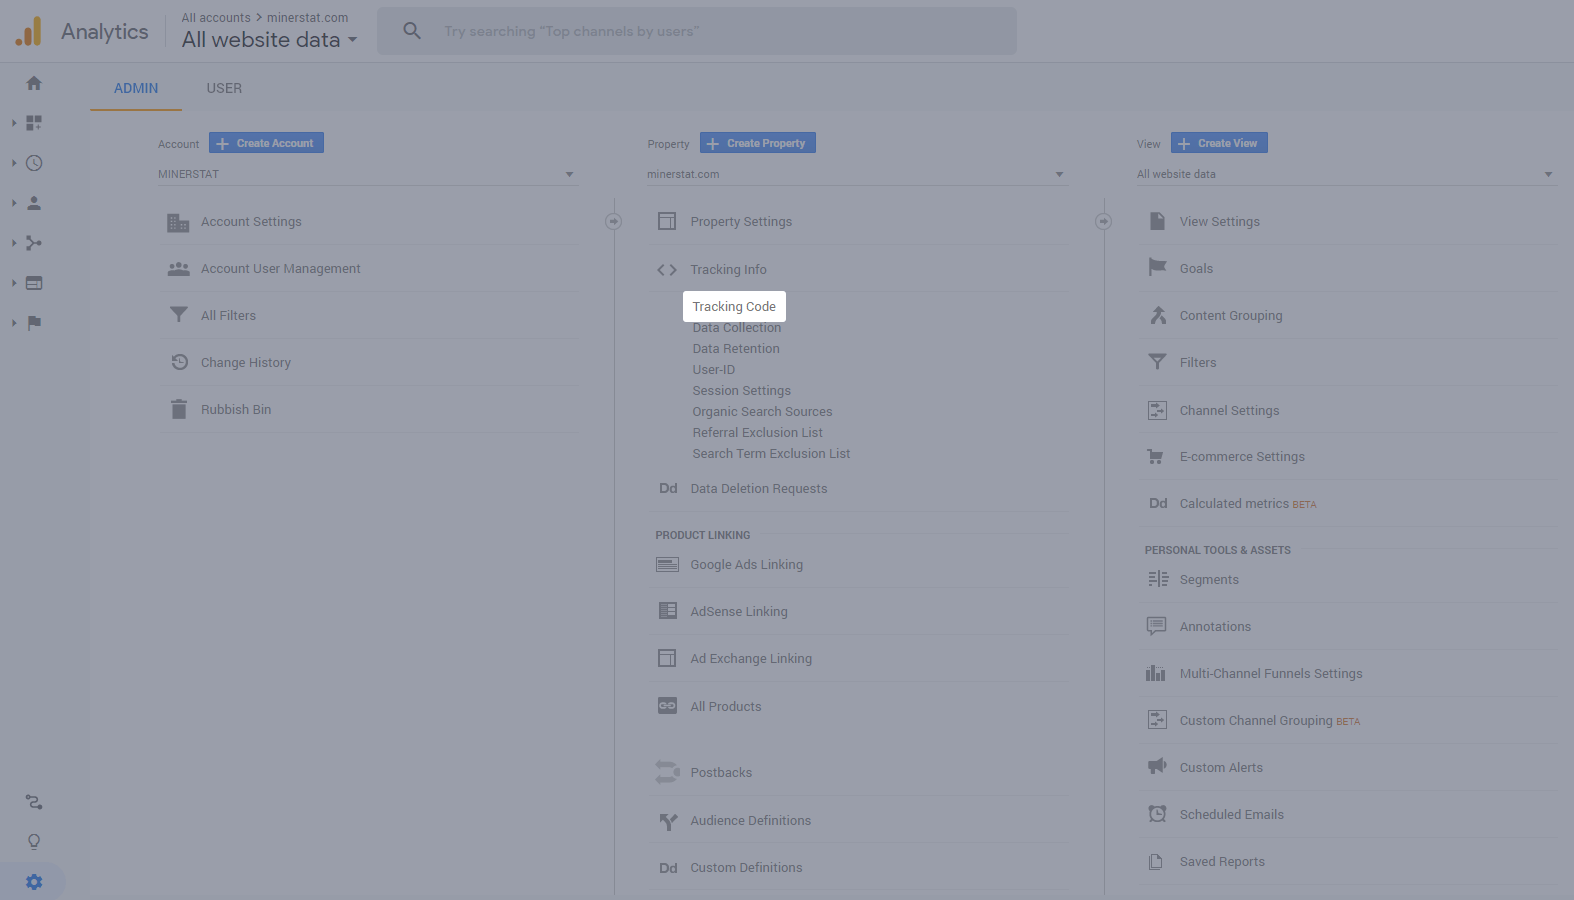Select Data Retention menu item
Screen dimensions: 1574x900
click(736, 349)
